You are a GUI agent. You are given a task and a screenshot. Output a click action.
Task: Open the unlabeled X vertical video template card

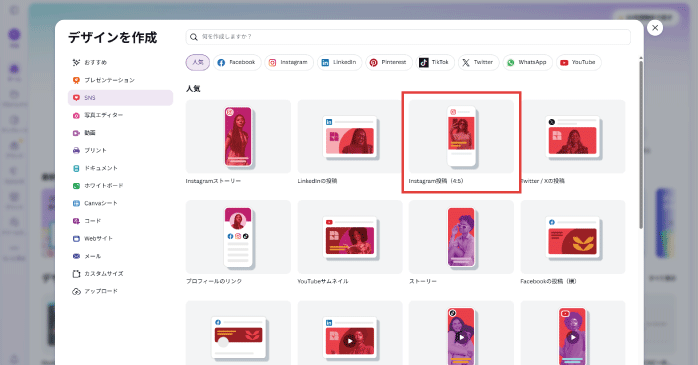(461, 333)
